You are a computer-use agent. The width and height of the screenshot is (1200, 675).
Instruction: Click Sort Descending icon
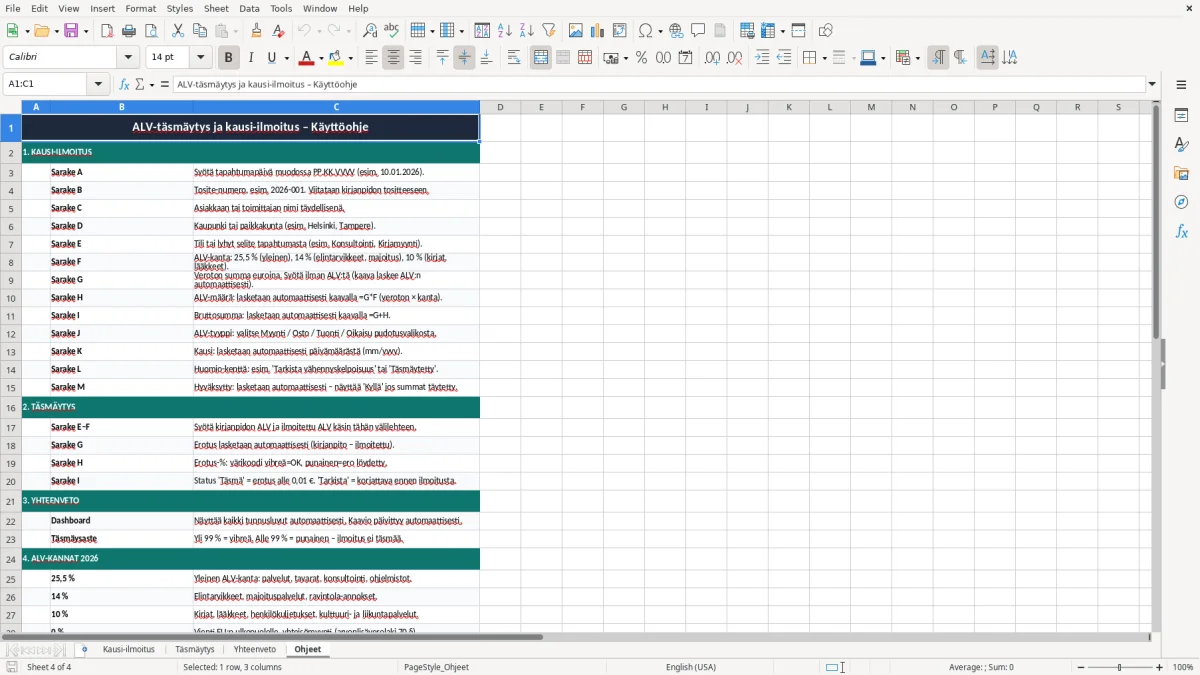(x=526, y=31)
